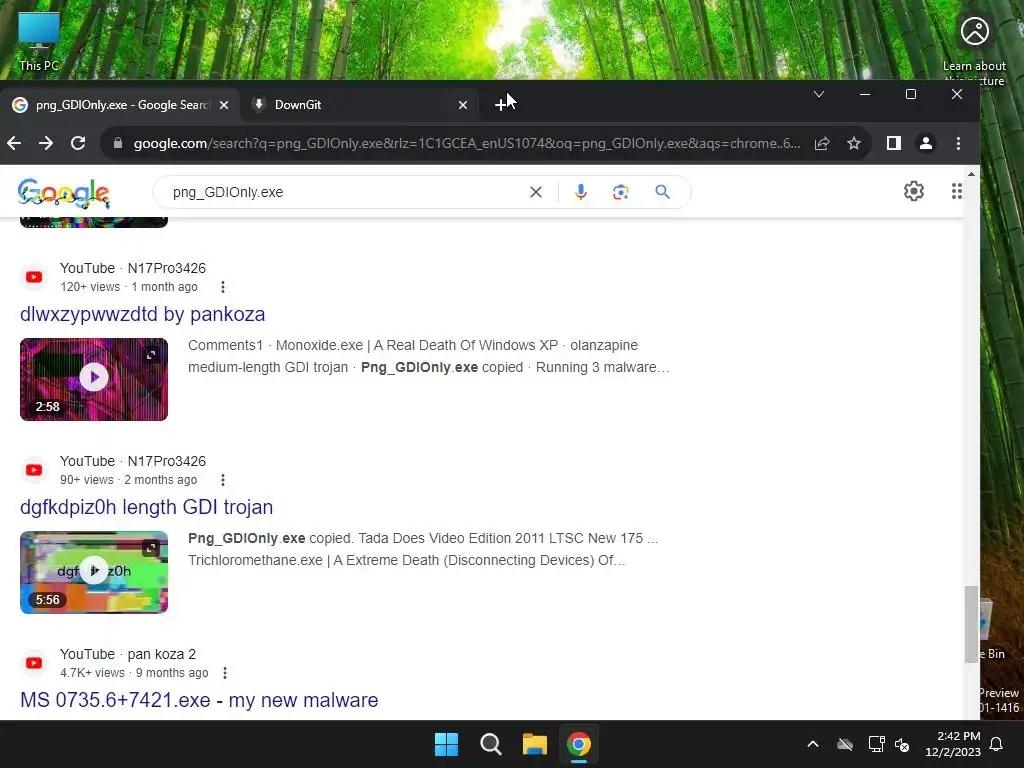Open MS 0735.6+7421.exe my new malware link
Viewport: 1024px width, 768px height.
(199, 700)
